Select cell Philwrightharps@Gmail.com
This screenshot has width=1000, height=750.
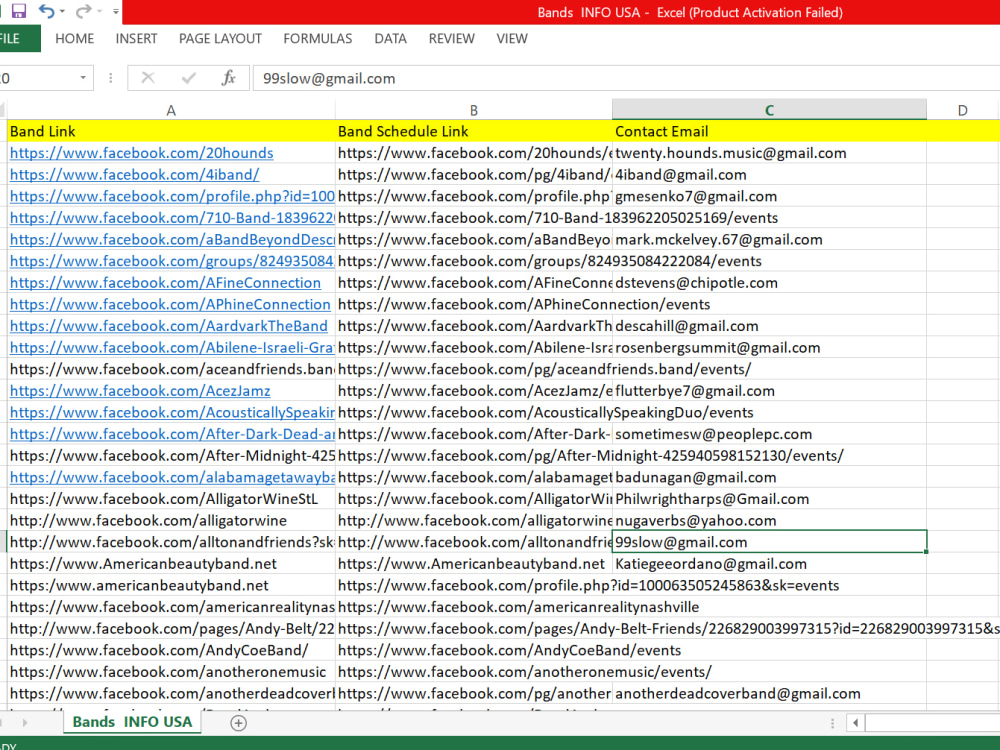pyautogui.click(x=769, y=499)
